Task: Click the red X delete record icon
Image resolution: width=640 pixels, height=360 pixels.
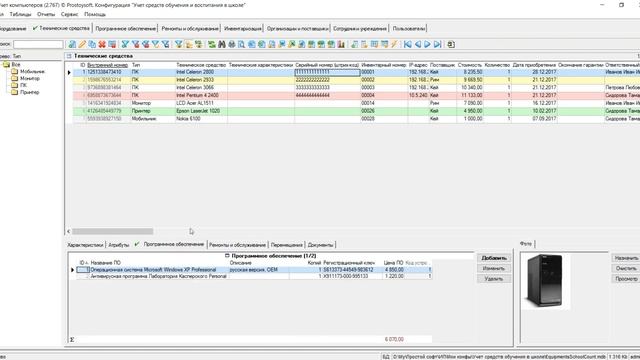Action: tap(102, 44)
